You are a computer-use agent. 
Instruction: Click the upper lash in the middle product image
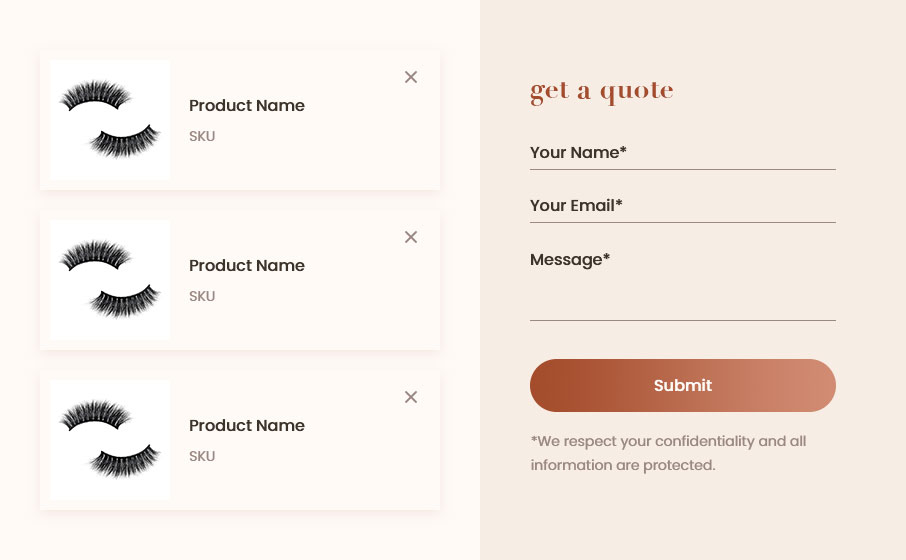(95, 255)
